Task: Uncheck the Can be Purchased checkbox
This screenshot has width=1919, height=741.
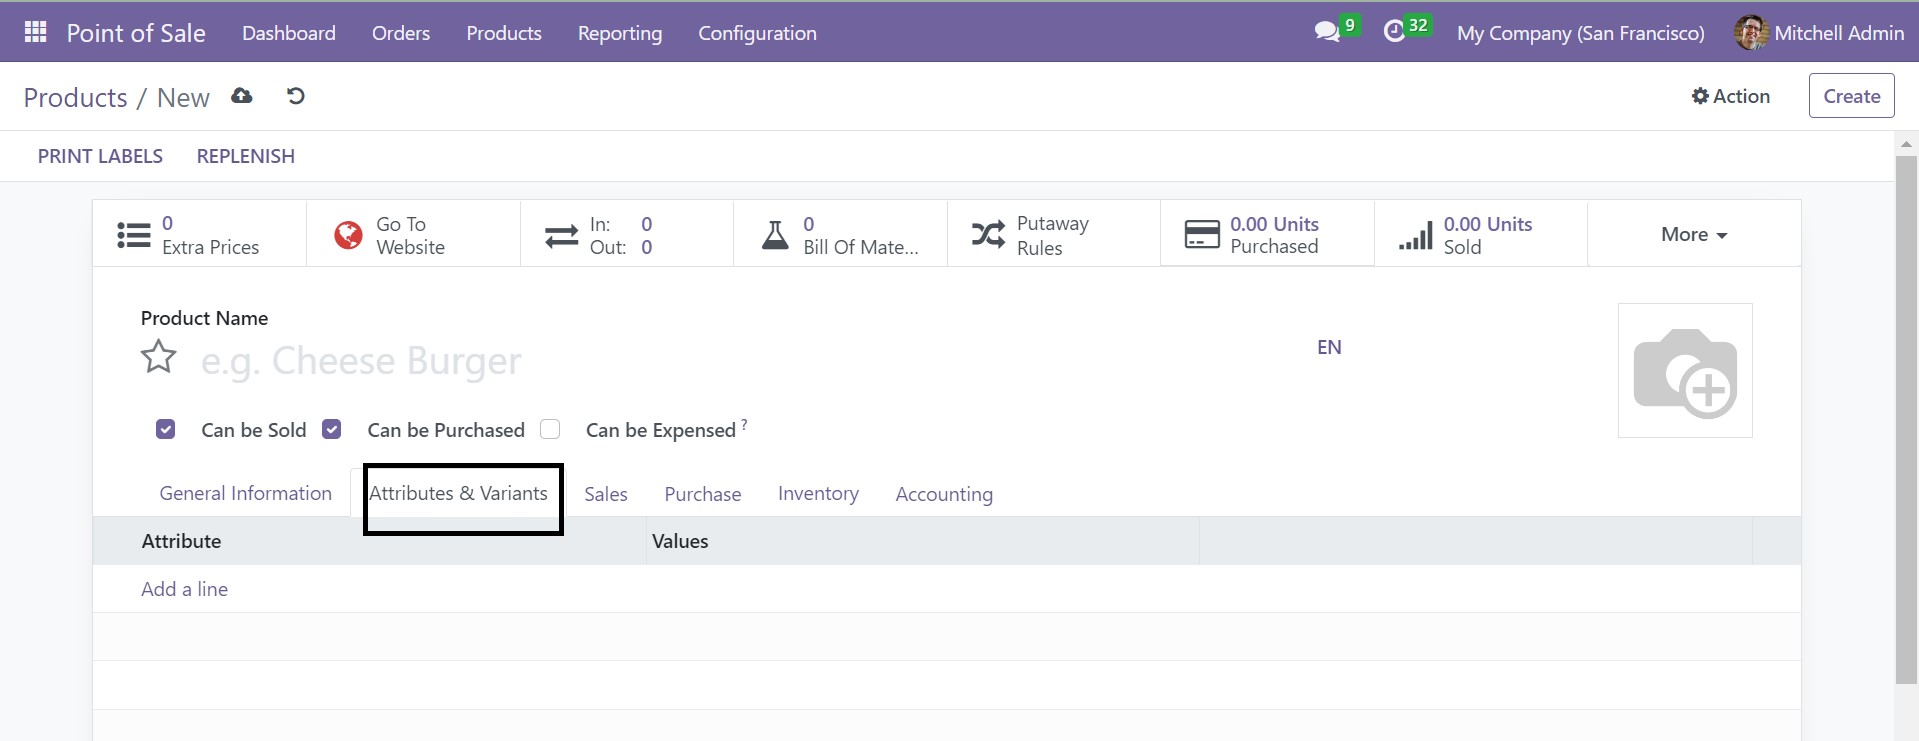Action: tap(332, 429)
